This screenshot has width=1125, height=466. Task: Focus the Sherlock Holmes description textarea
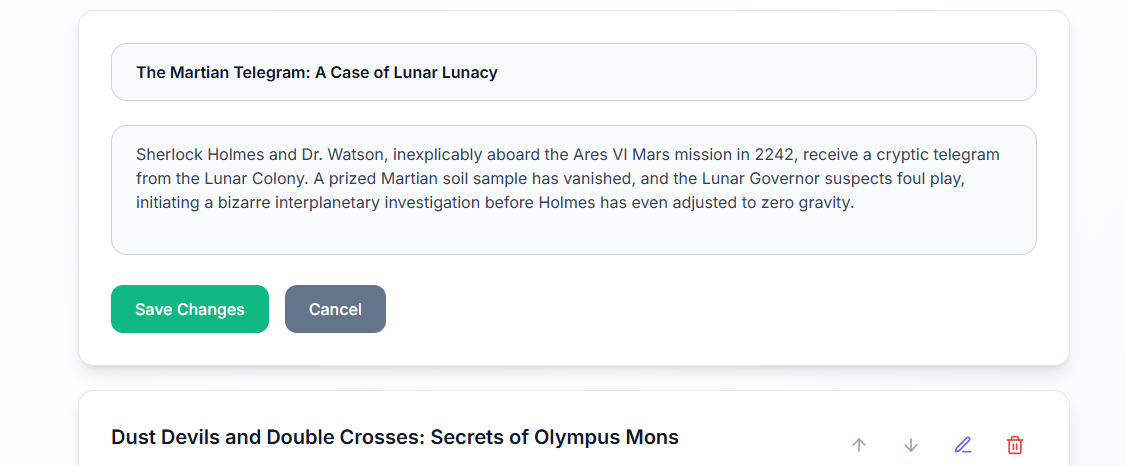[573, 190]
